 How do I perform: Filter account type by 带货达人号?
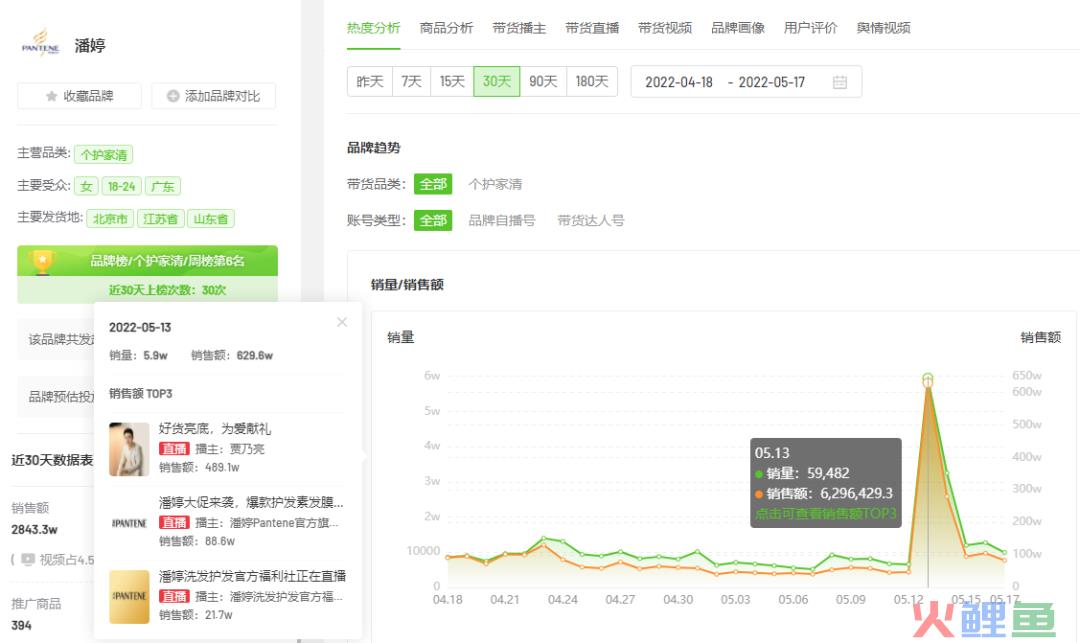(590, 220)
